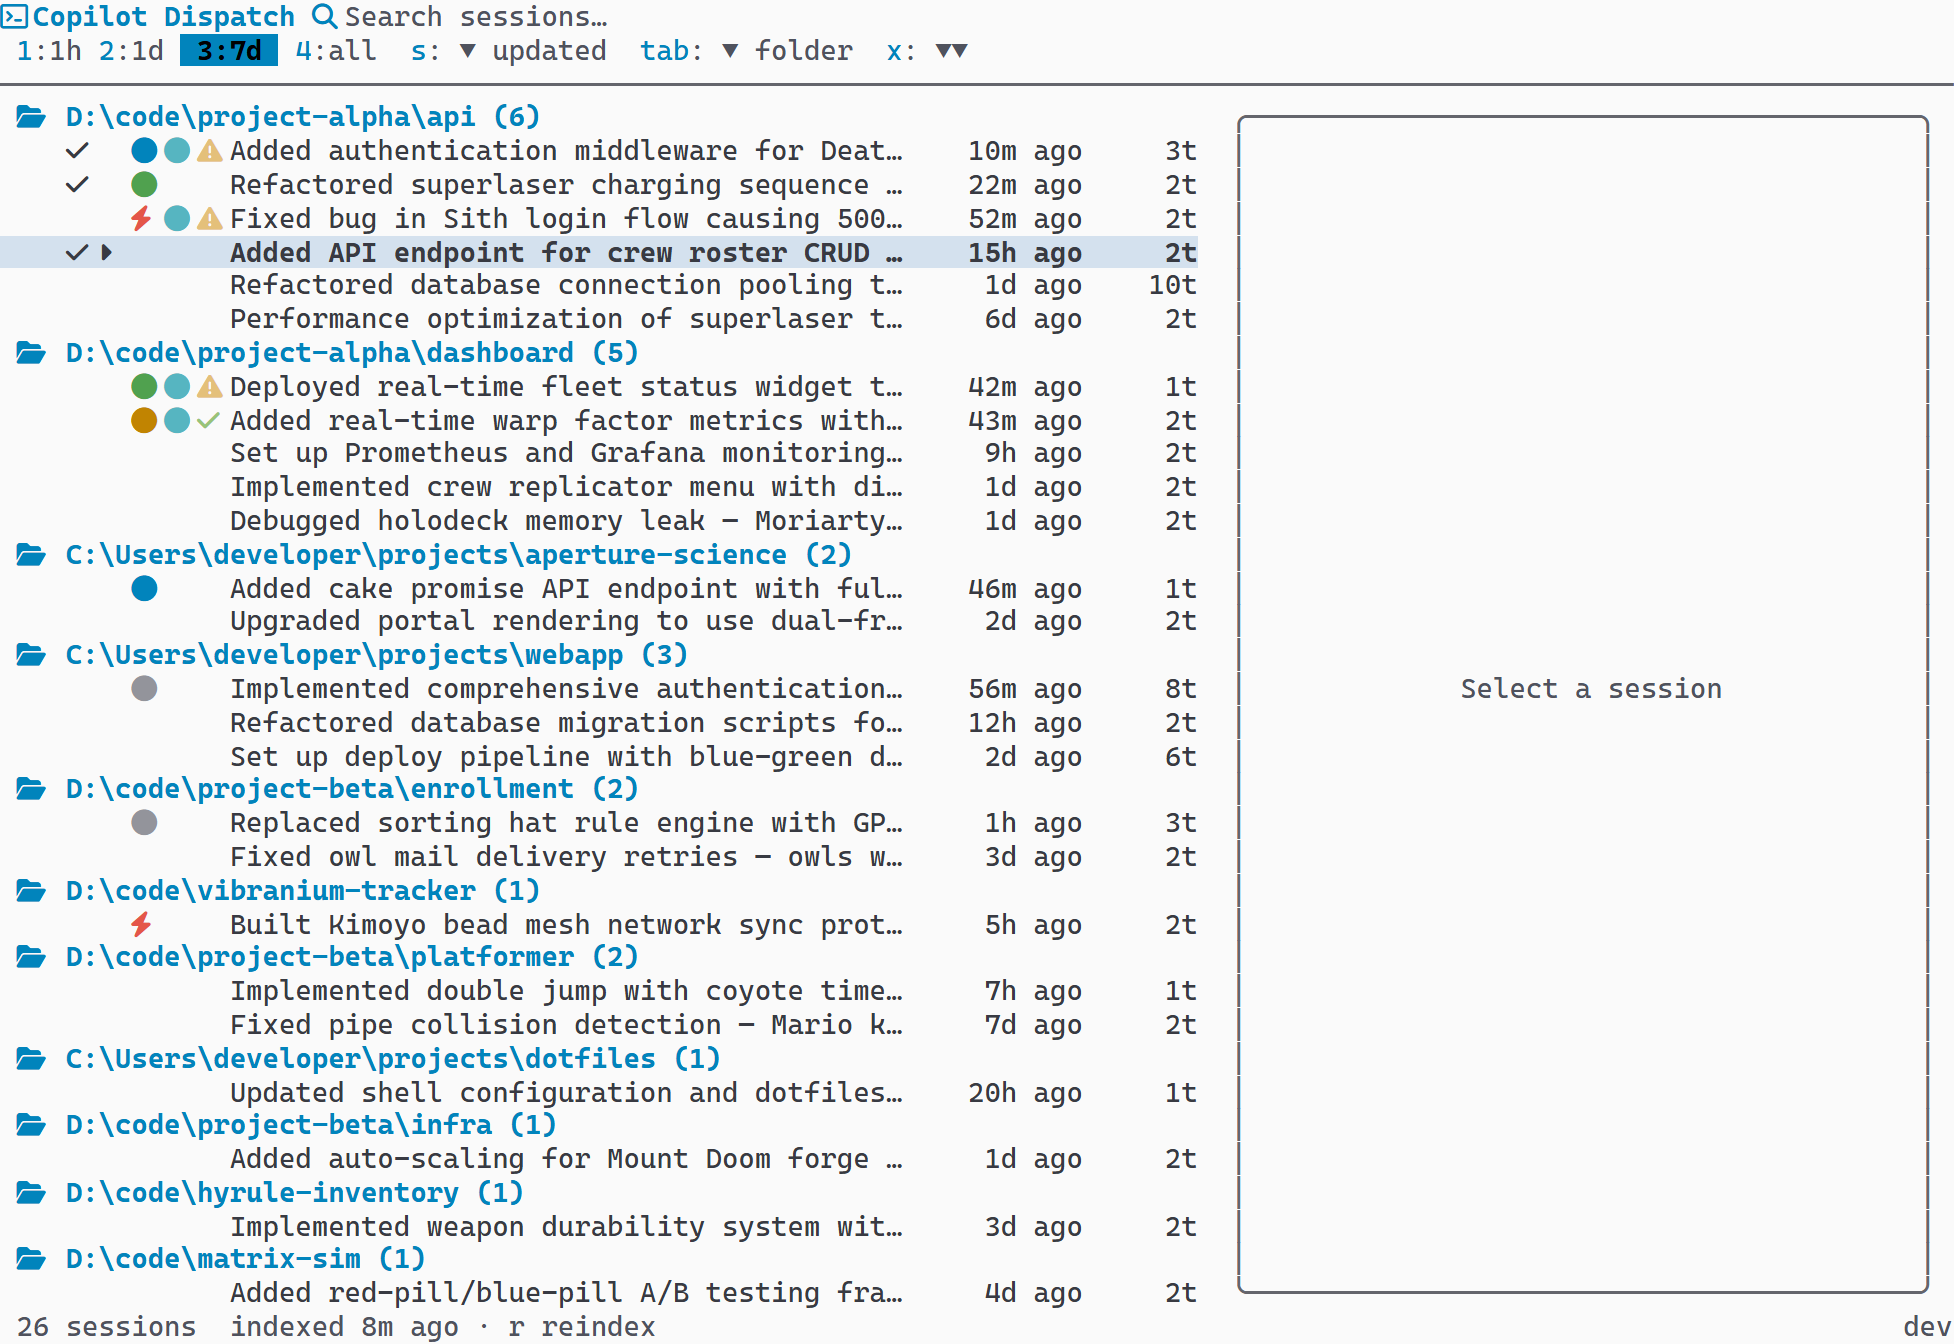1954x1344 pixels.
Task: Switch to the 1:1h time filter
Action: pos(49,51)
